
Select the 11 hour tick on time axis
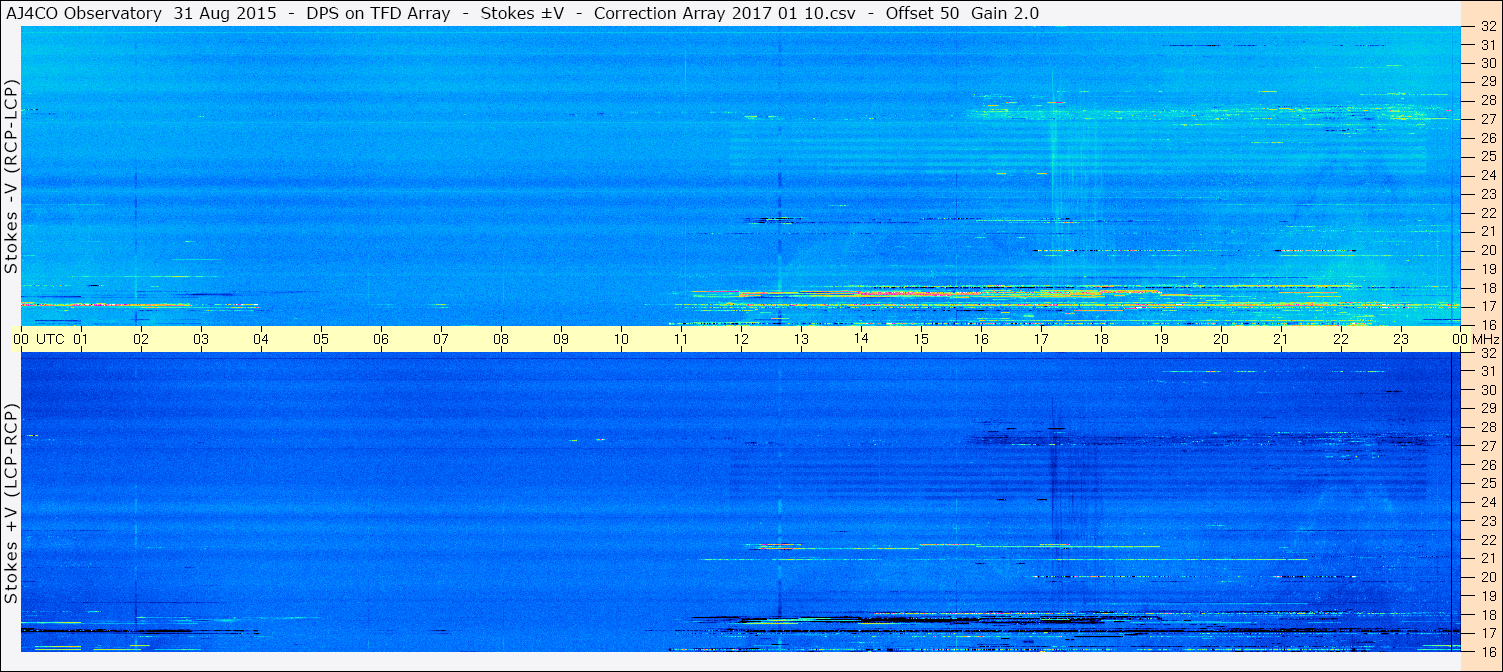tap(681, 339)
